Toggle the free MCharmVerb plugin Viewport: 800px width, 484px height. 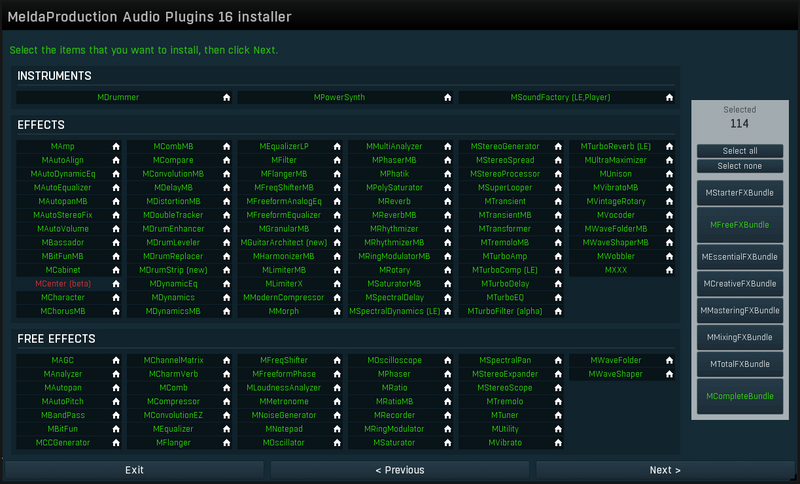tap(173, 374)
